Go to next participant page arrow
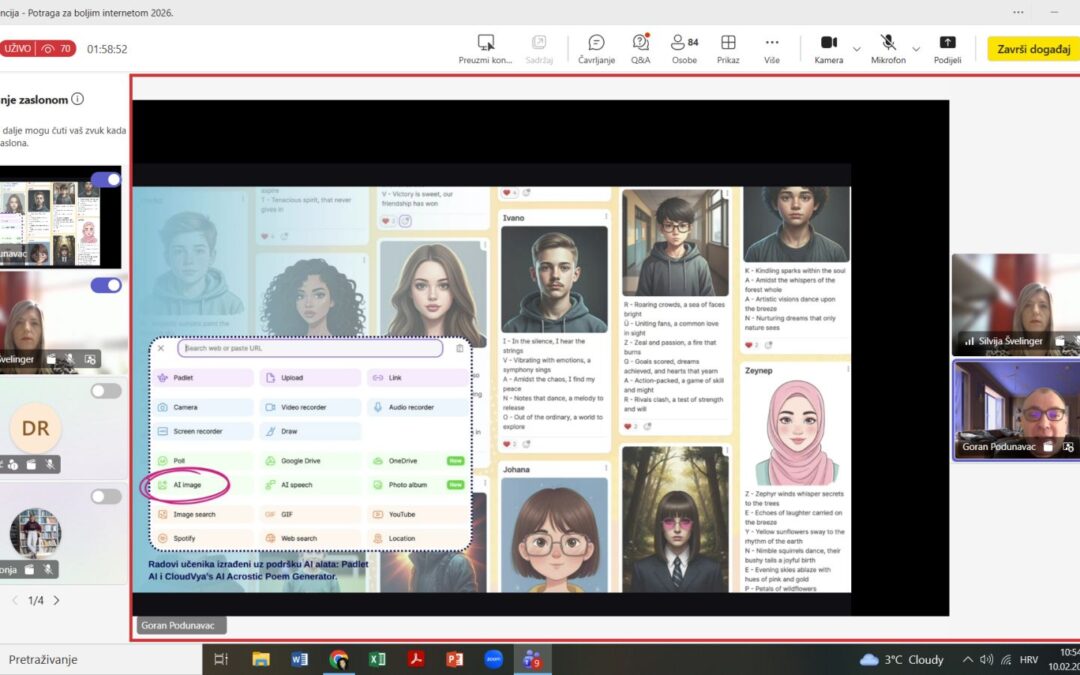The width and height of the screenshot is (1080, 675). coord(56,600)
